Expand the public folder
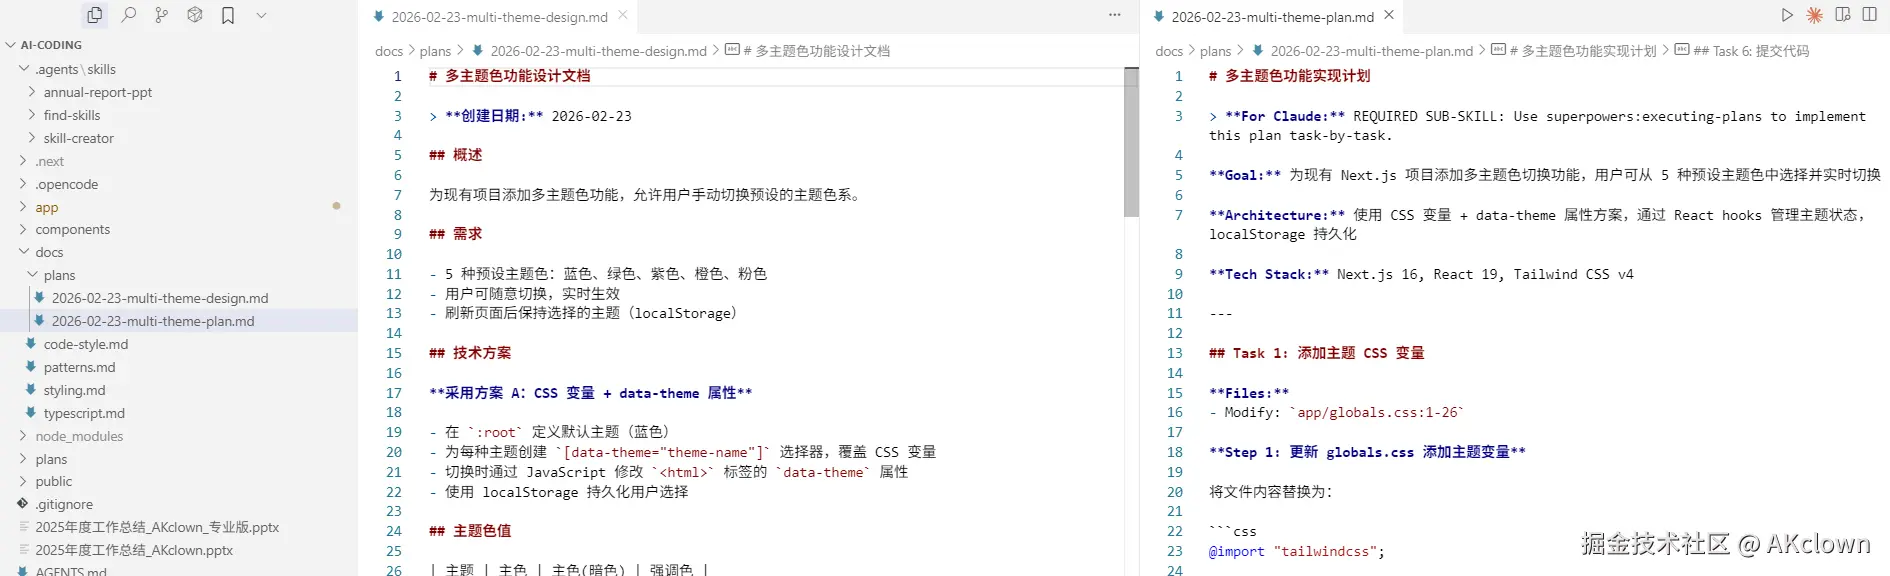The width and height of the screenshot is (1890, 576). coord(24,481)
